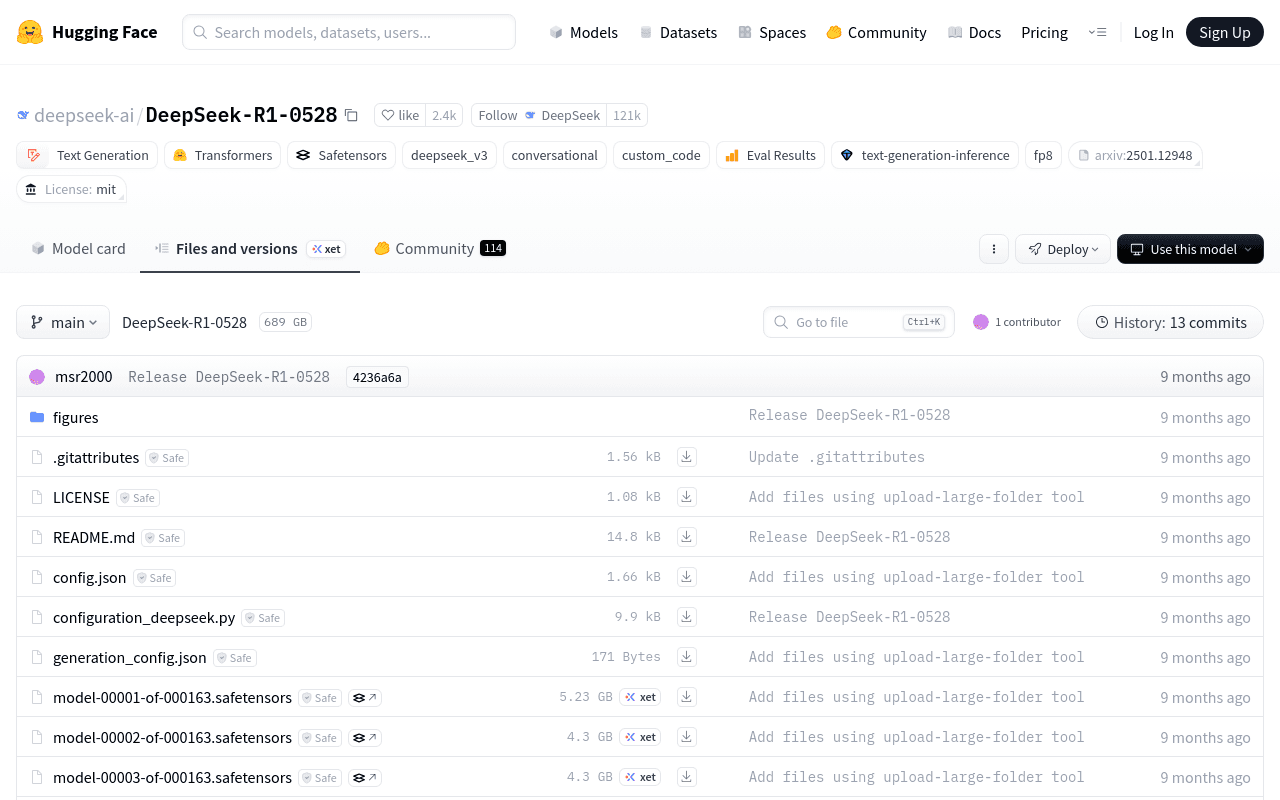Click the 1 contributor link

(1028, 322)
